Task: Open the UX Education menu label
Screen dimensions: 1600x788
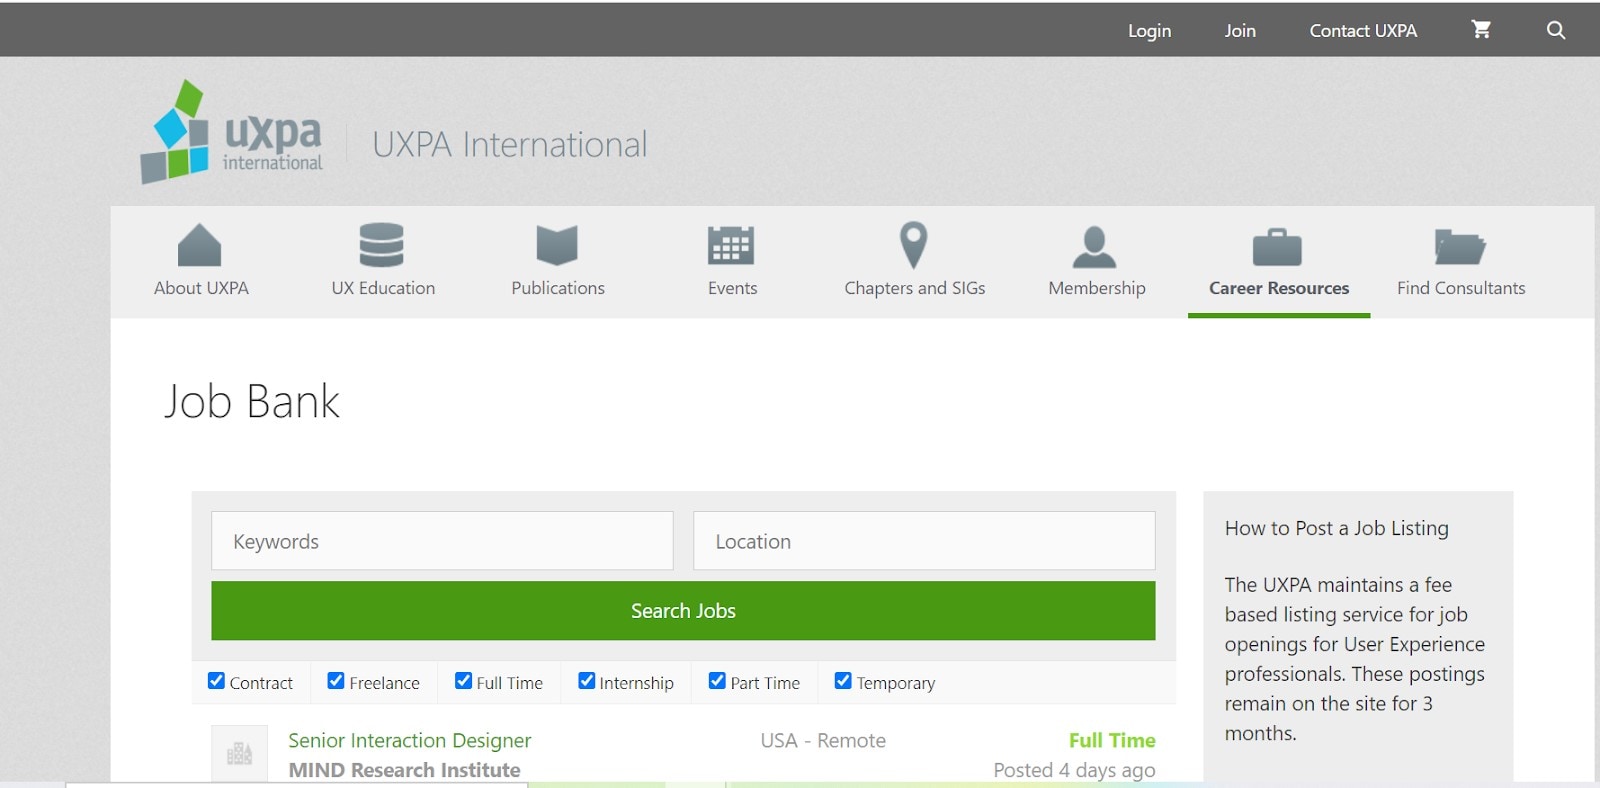Action: 383,288
